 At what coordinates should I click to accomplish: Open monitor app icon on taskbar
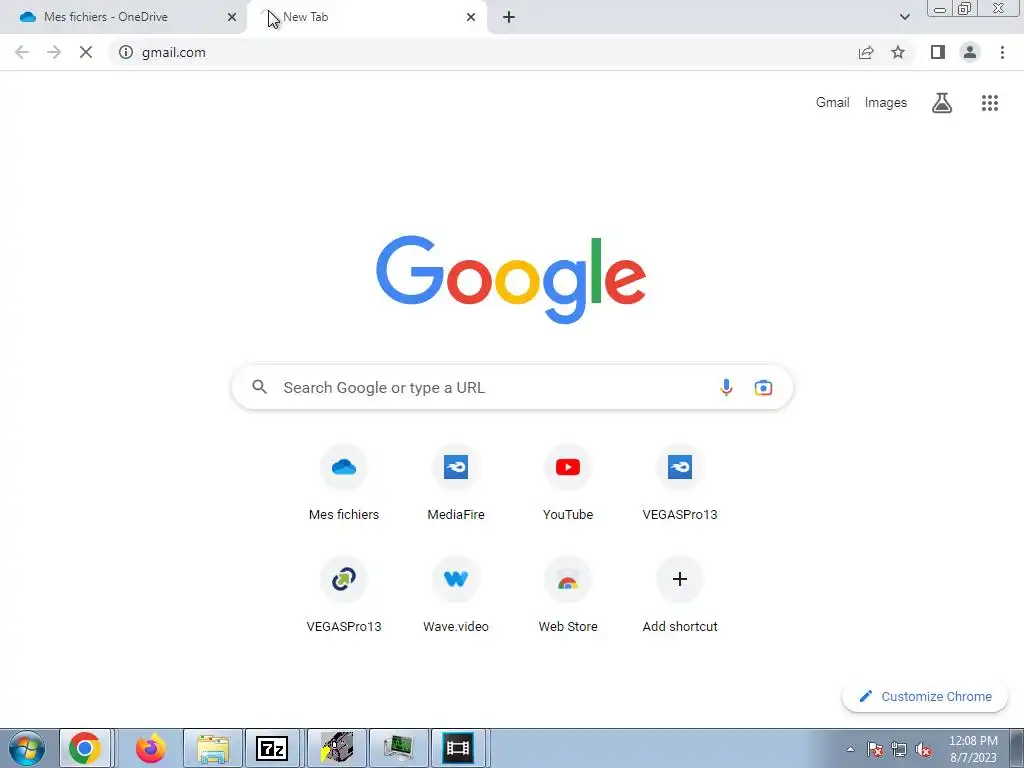click(399, 748)
